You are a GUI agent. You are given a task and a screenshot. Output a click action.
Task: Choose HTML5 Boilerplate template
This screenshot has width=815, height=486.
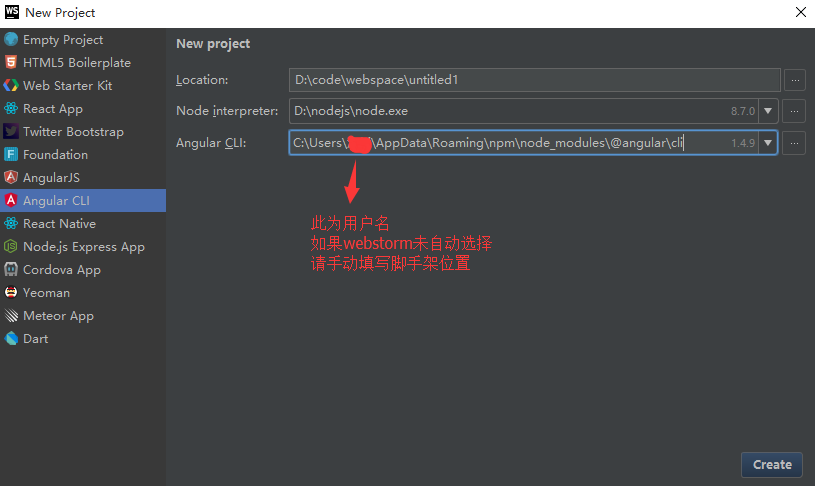(83, 62)
